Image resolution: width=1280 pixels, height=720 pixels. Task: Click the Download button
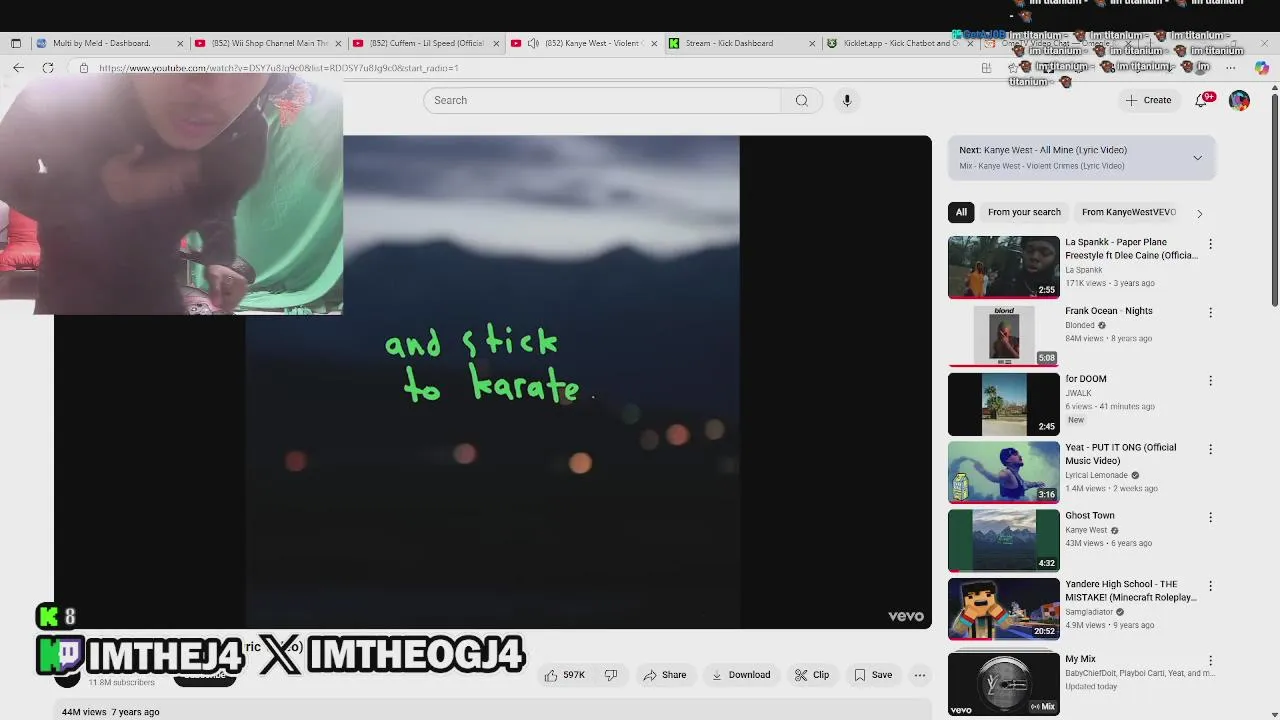pos(741,675)
